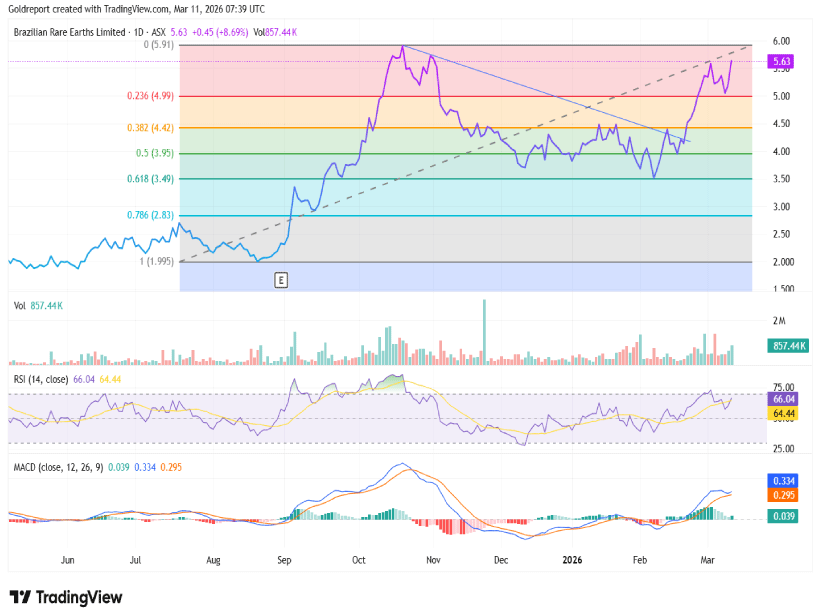Click the Brazilian Rare Earths Limited symbol title

(x=68, y=32)
